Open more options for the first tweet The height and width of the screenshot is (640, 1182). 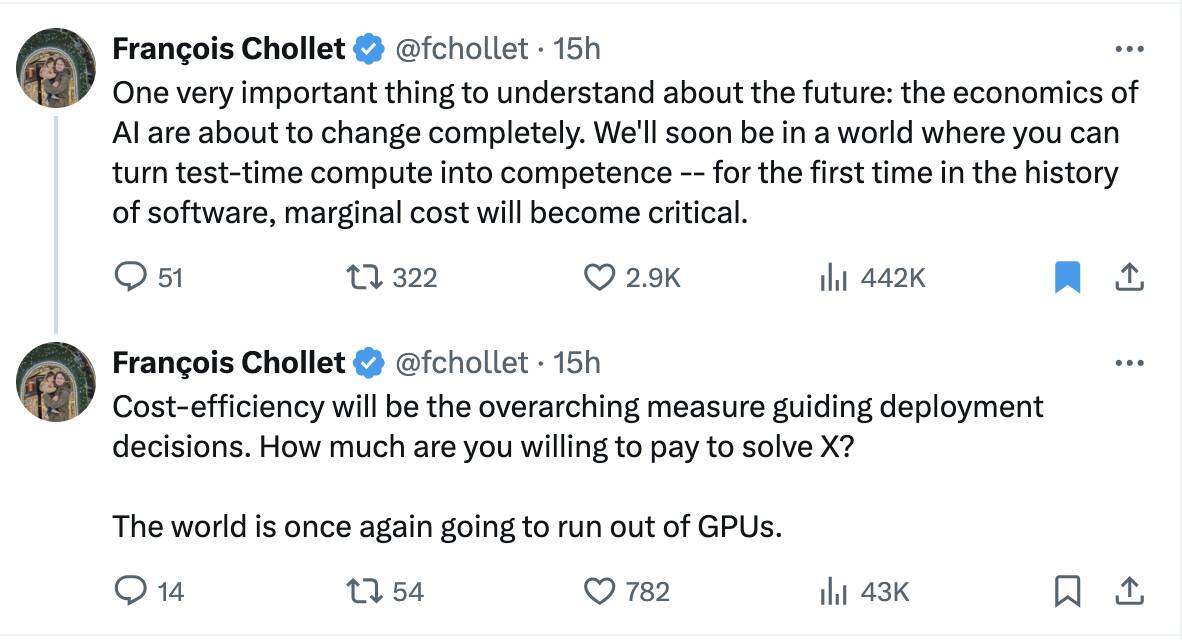point(1128,49)
